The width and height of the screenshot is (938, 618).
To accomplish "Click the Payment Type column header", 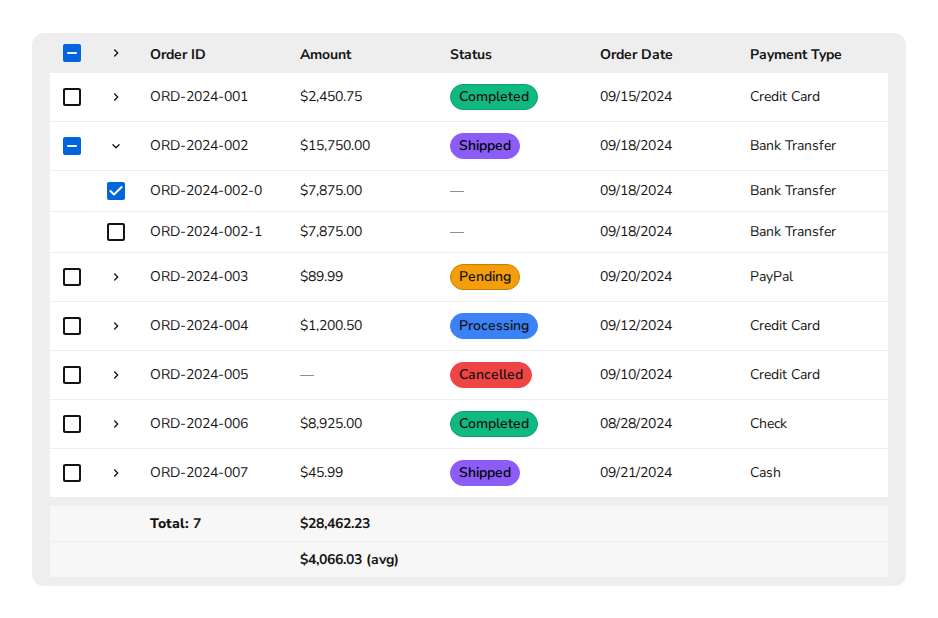I will point(796,54).
